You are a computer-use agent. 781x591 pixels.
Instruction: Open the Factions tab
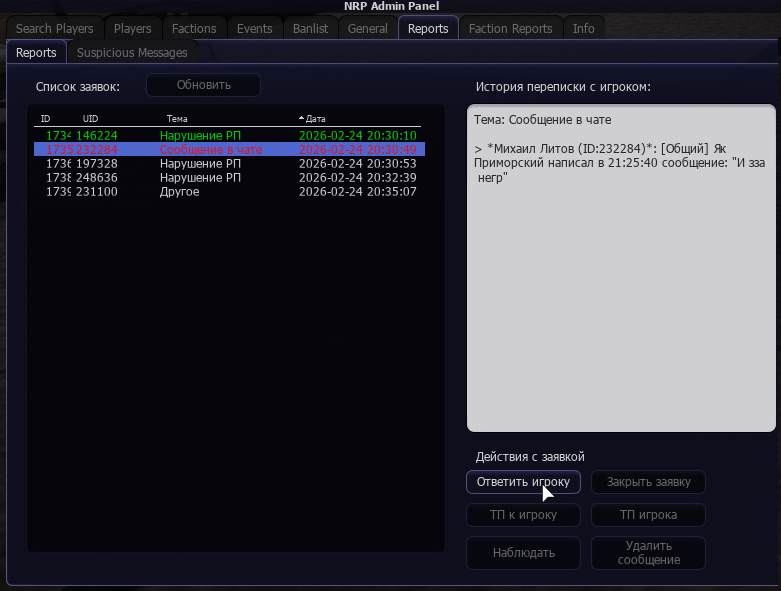click(x=194, y=29)
